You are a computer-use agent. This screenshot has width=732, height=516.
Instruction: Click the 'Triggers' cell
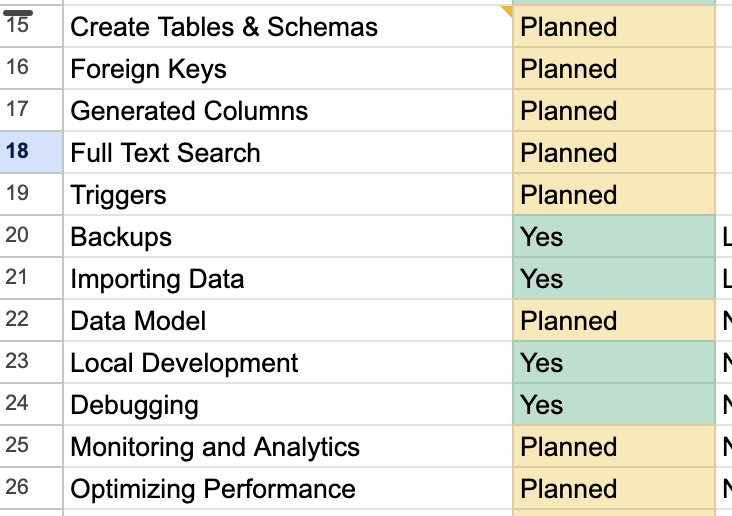[x=288, y=195]
